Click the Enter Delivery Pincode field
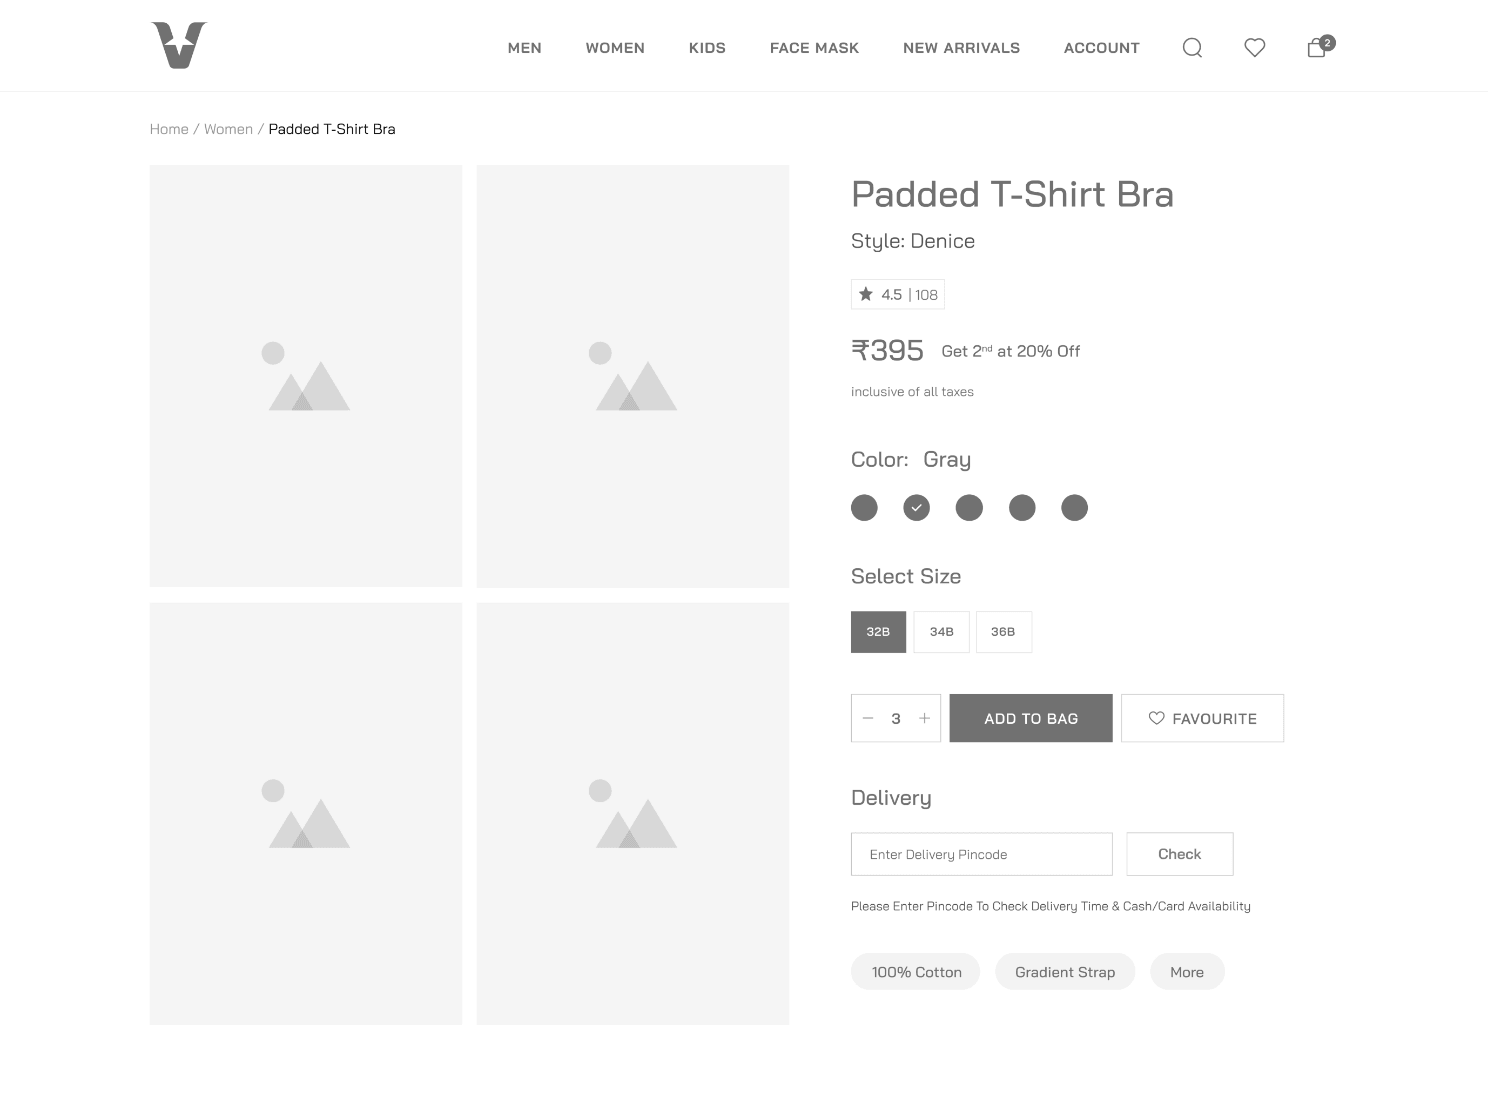The image size is (1488, 1094). [x=981, y=854]
